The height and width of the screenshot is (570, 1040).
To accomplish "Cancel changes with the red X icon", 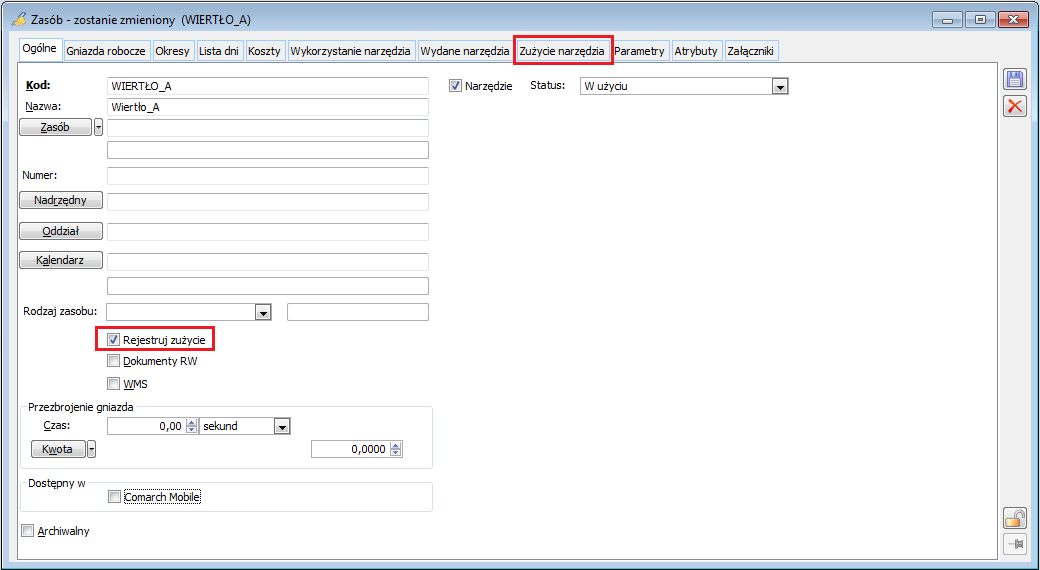I will [1014, 106].
